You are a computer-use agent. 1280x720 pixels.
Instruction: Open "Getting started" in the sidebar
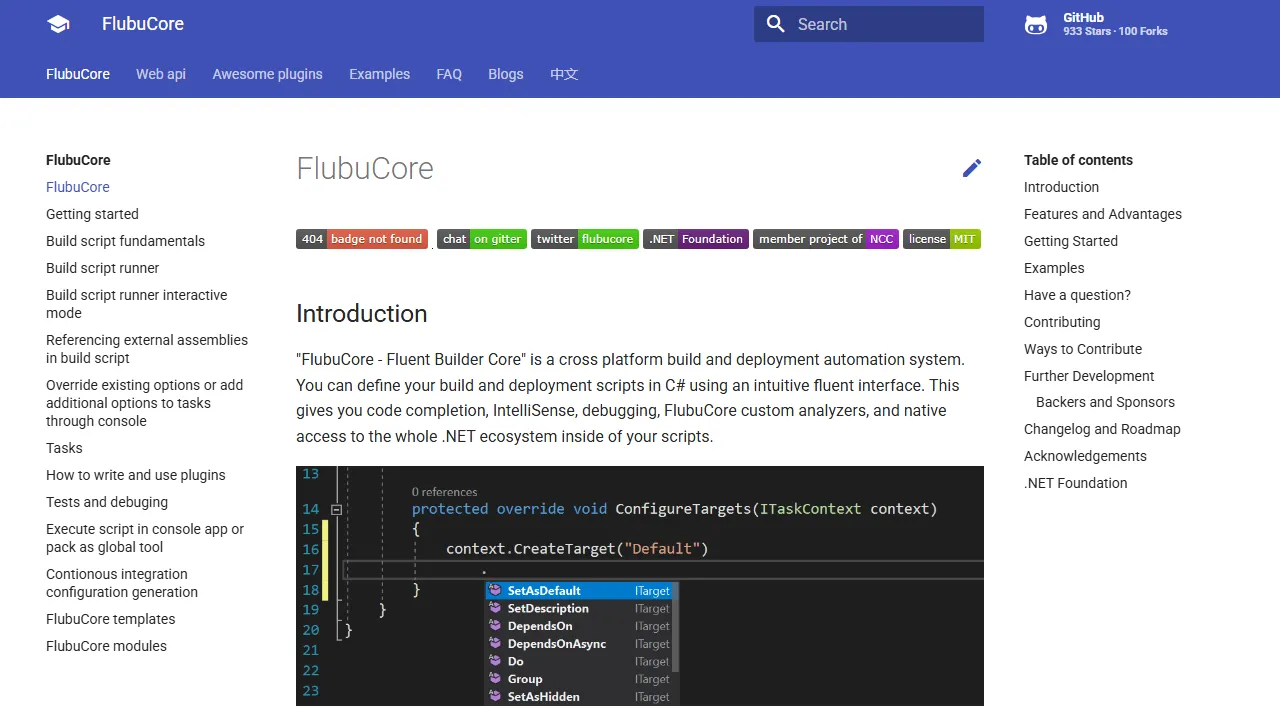point(92,214)
